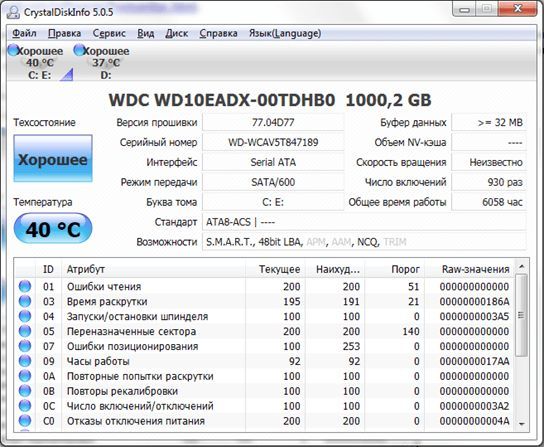
Task: Click the scroll up arrow of attribute list
Action: pos(521,267)
